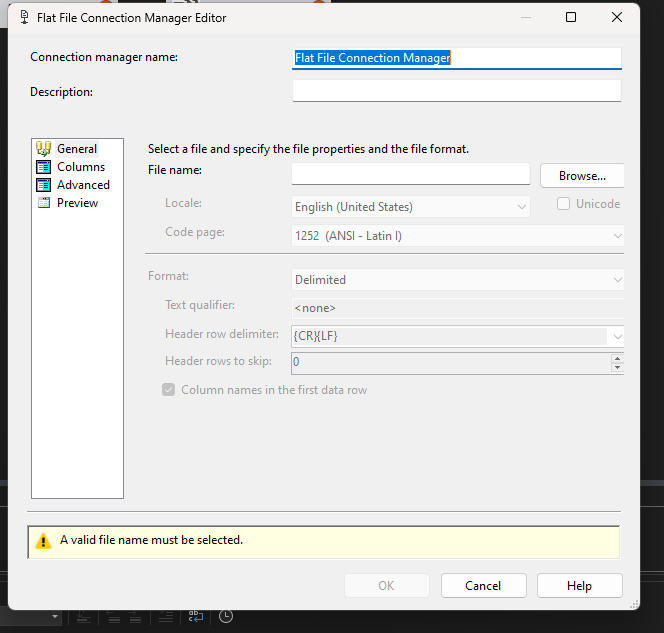Viewport: 664px width, 633px height.
Task: Open the Format dropdown showing Delimited
Action: 458,280
